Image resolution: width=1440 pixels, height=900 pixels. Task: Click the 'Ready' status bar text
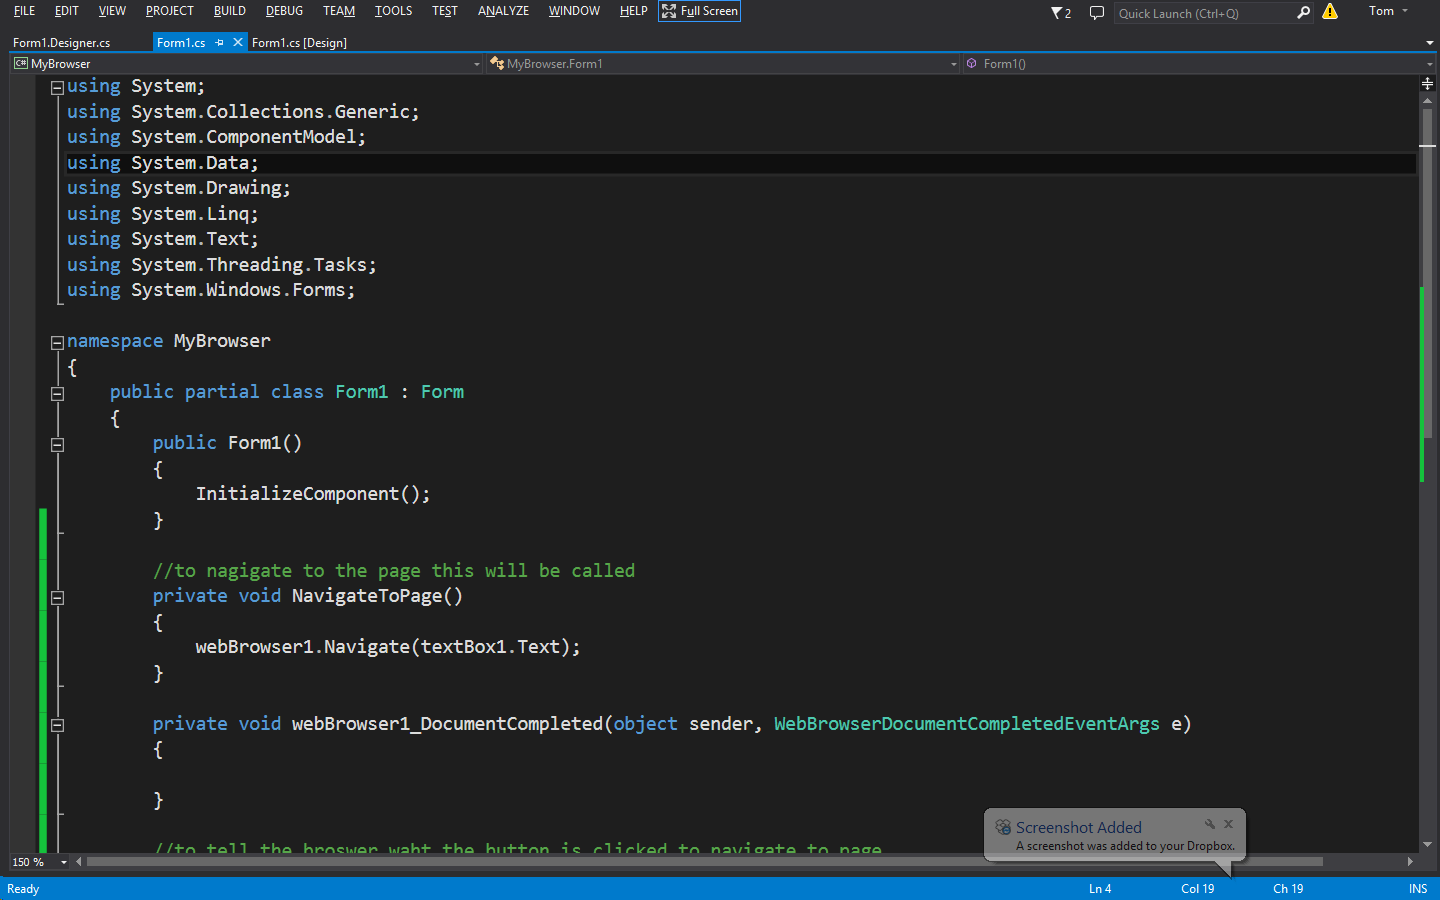coord(23,889)
